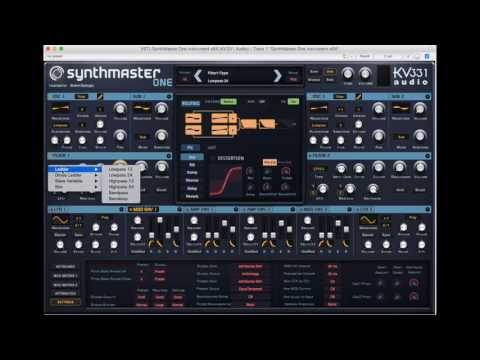
Task: Click the top large knob in OSC 2
Action: [378, 108]
